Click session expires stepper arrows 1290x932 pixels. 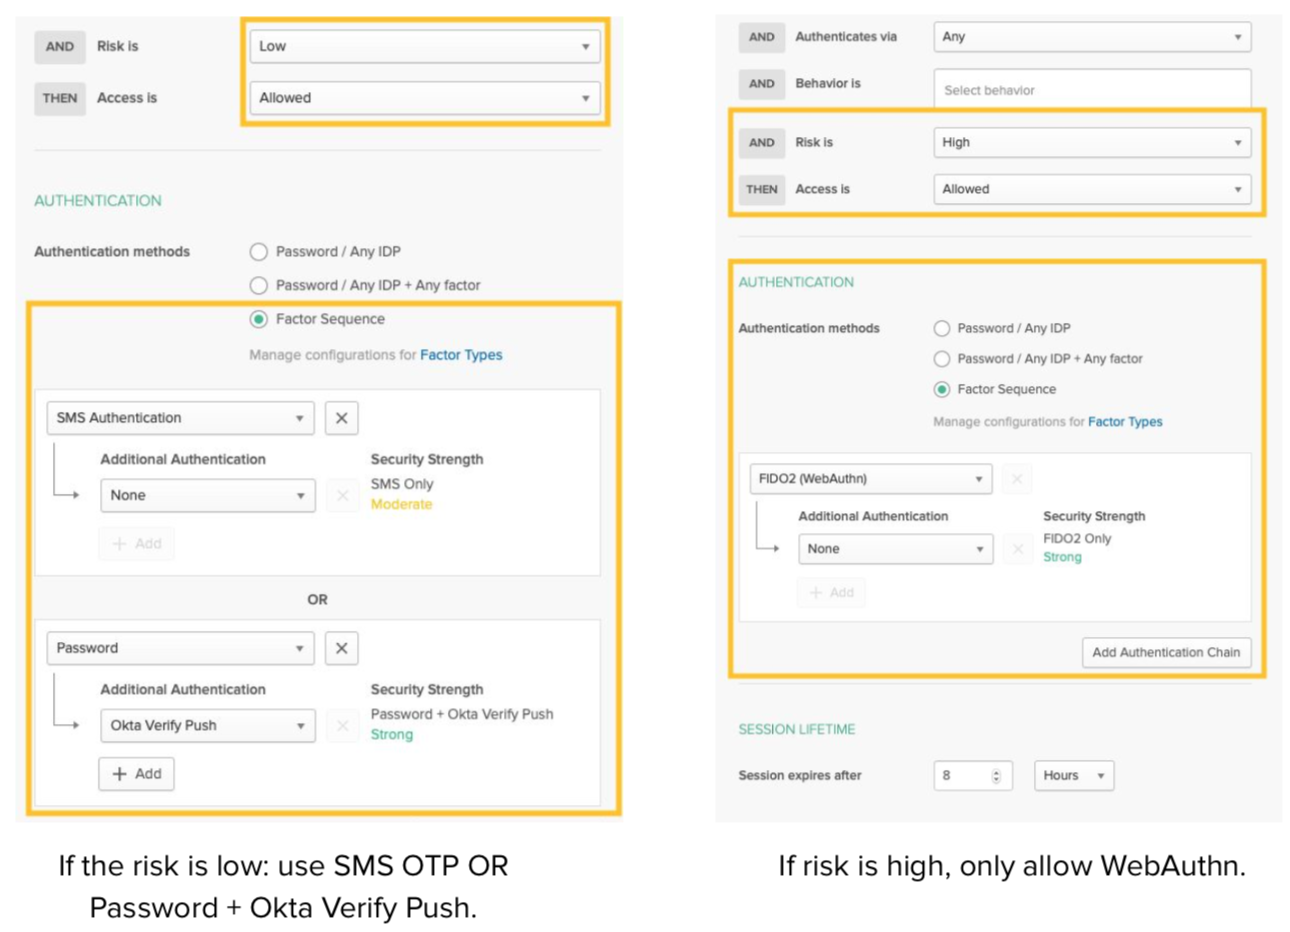click(x=996, y=776)
